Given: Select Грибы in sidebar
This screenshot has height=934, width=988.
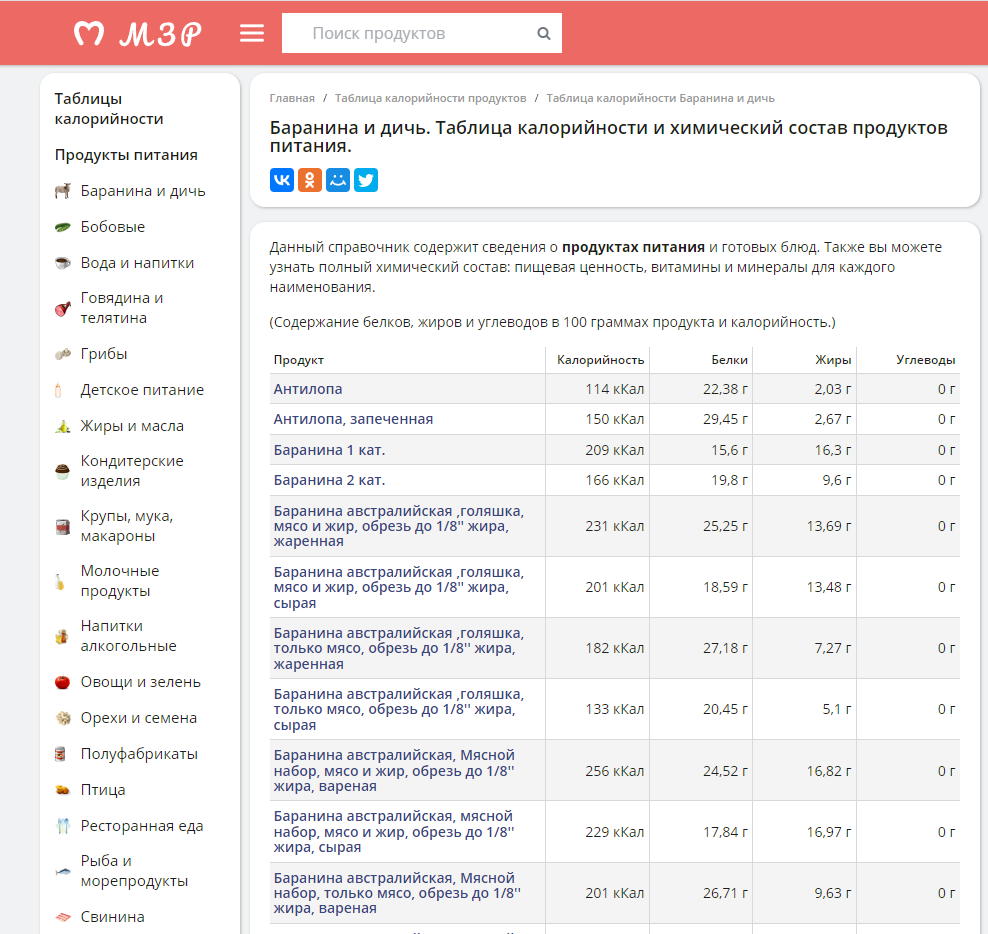Looking at the screenshot, I should 104,354.
